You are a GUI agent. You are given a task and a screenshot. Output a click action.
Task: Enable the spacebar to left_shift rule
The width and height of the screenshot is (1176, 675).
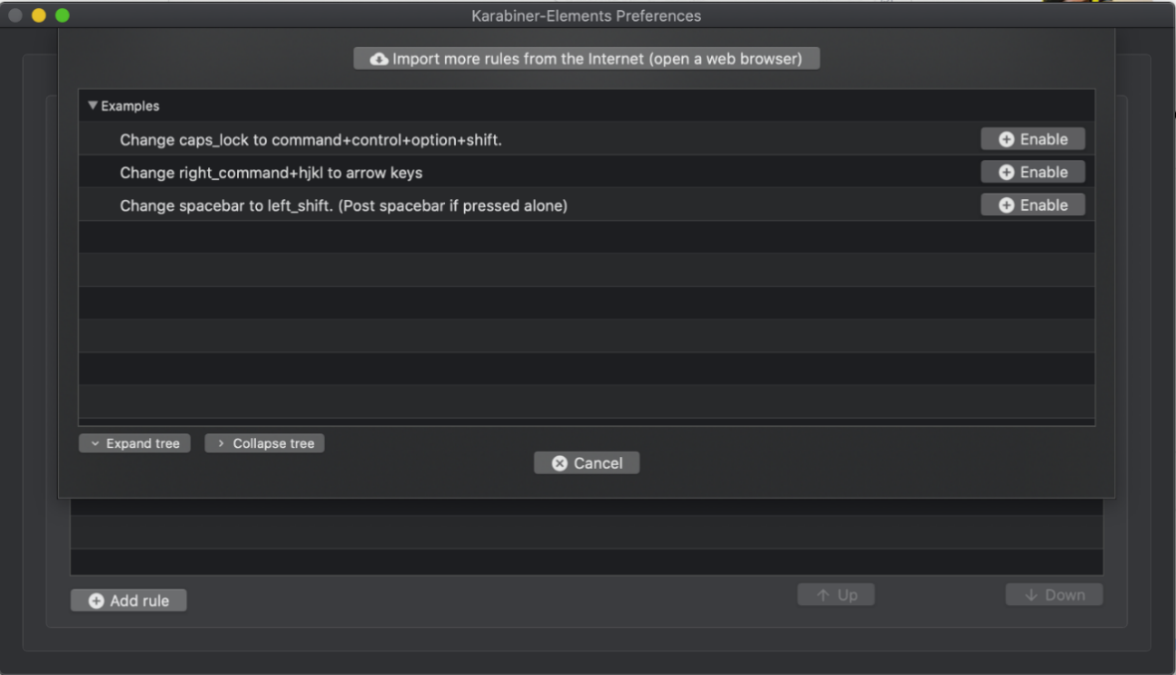point(1032,204)
